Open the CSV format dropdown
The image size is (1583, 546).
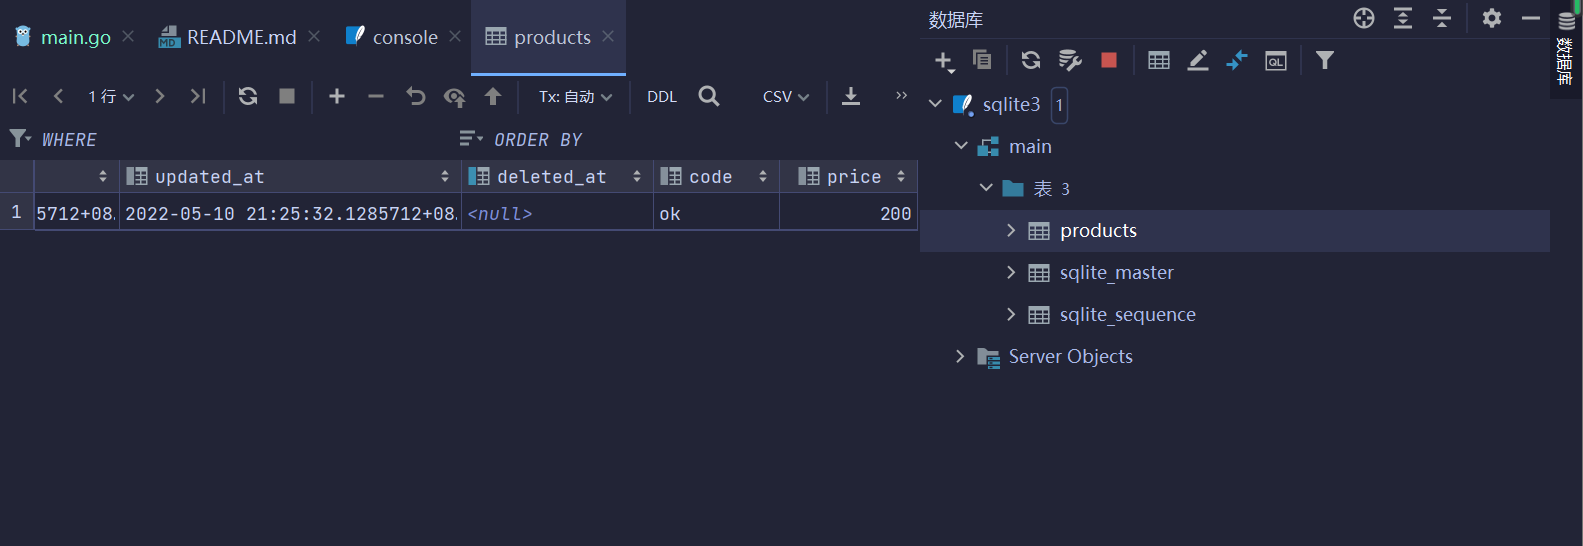(785, 97)
